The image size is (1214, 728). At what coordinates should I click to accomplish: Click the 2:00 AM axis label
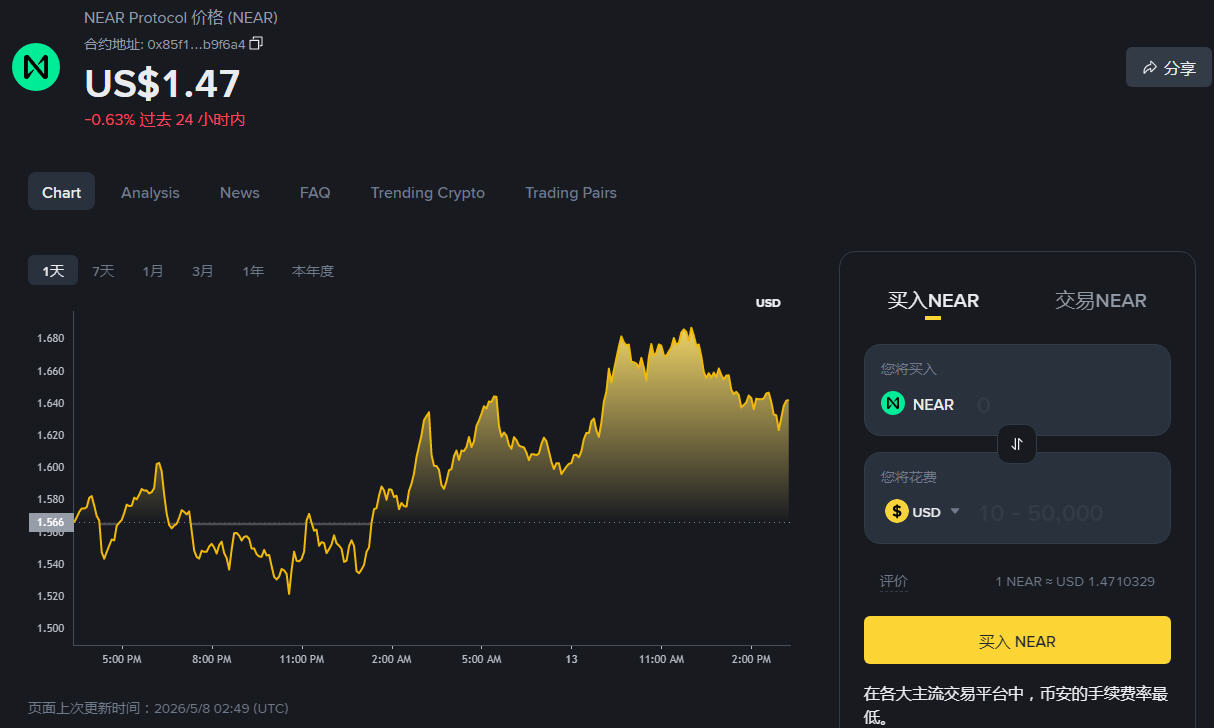tap(391, 659)
